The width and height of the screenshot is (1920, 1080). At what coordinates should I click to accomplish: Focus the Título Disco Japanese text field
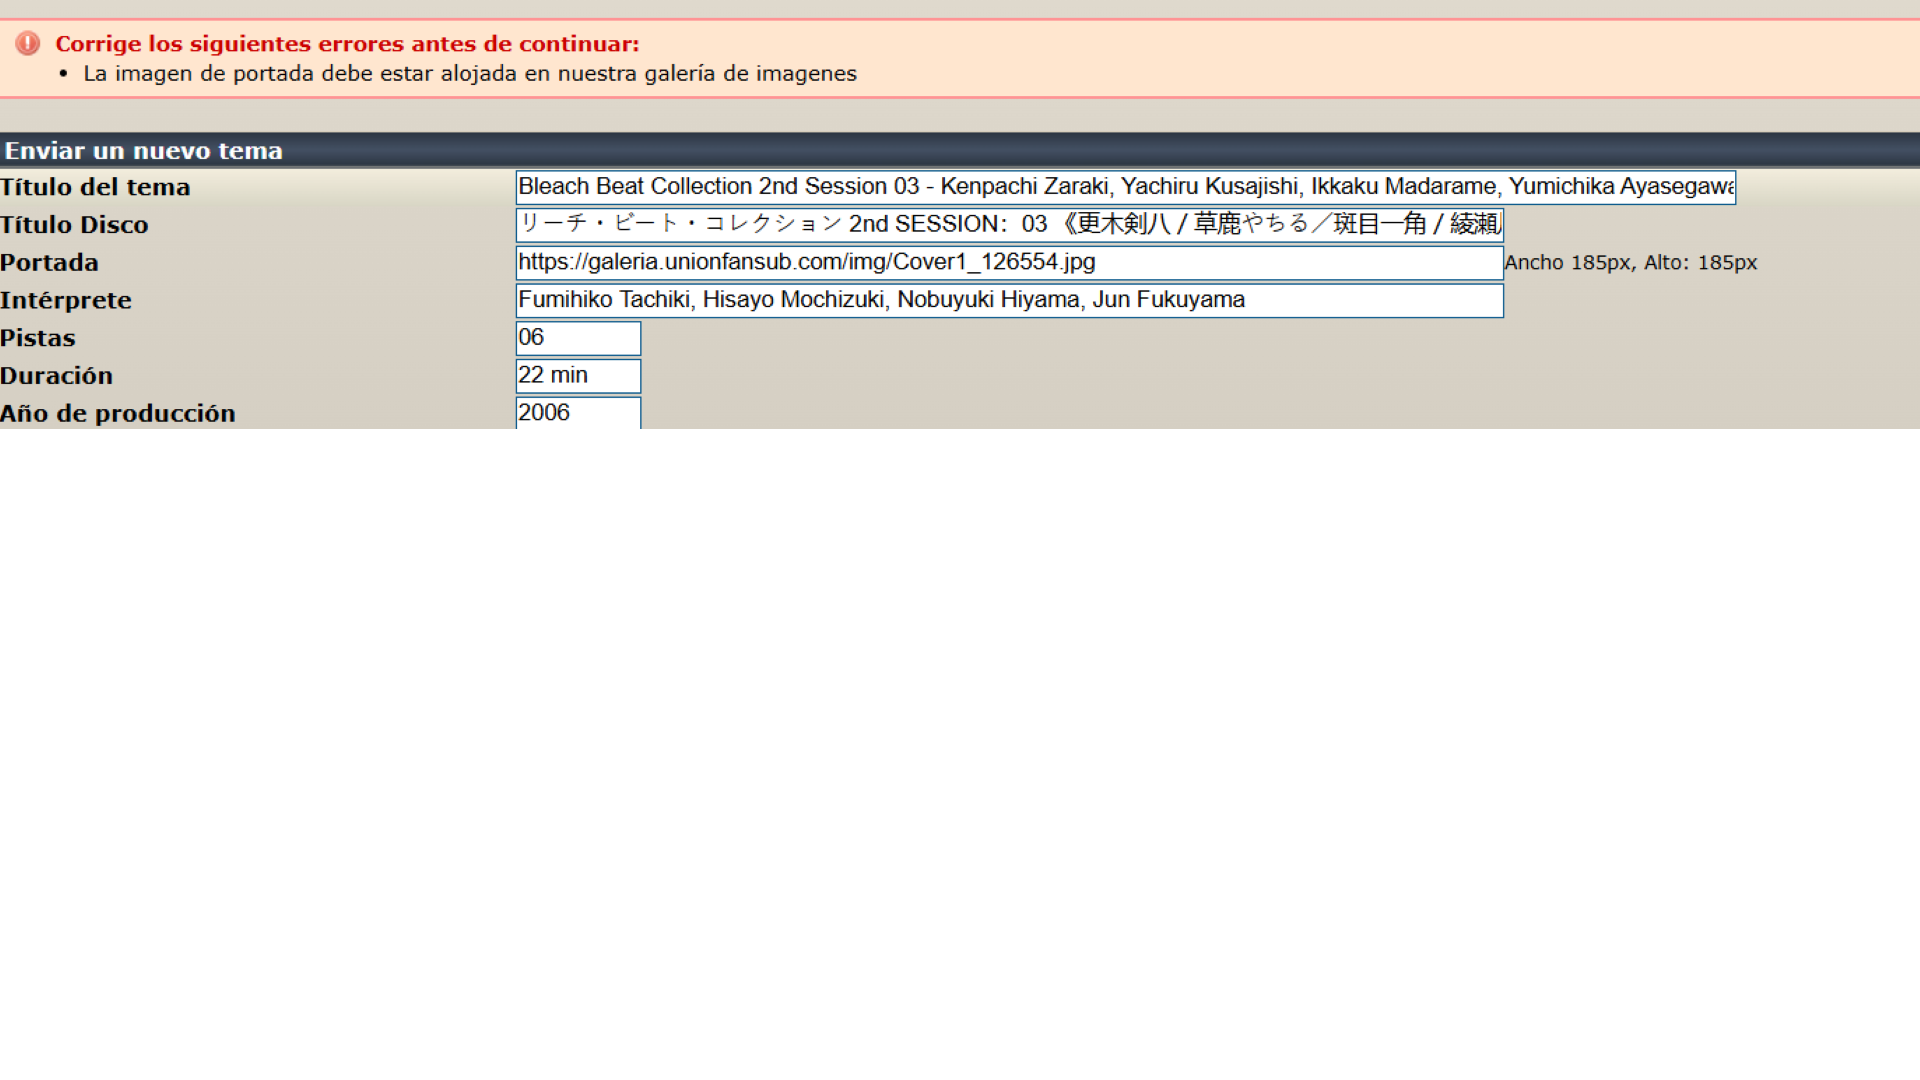pyautogui.click(x=1009, y=224)
